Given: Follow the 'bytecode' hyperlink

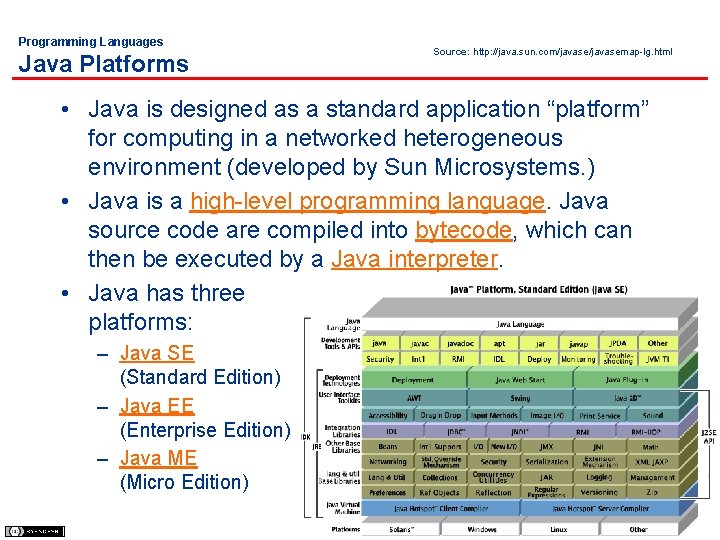Looking at the screenshot, I should click(463, 230).
